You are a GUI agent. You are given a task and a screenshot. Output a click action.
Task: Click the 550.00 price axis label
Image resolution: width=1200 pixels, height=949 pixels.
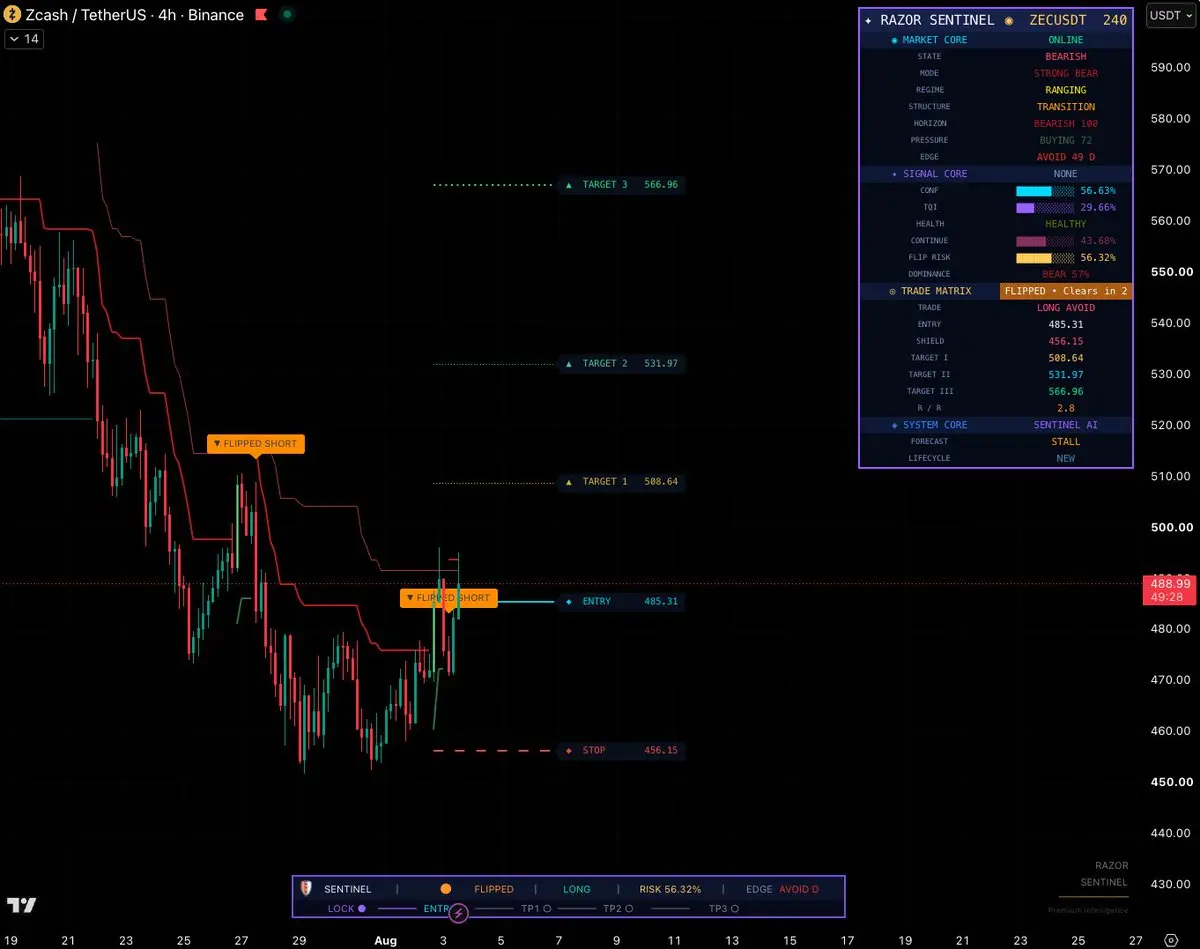(1170, 271)
